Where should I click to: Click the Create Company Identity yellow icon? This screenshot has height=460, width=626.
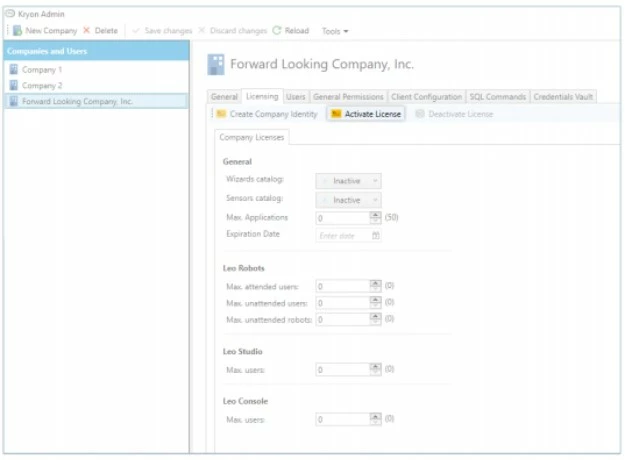(221, 114)
